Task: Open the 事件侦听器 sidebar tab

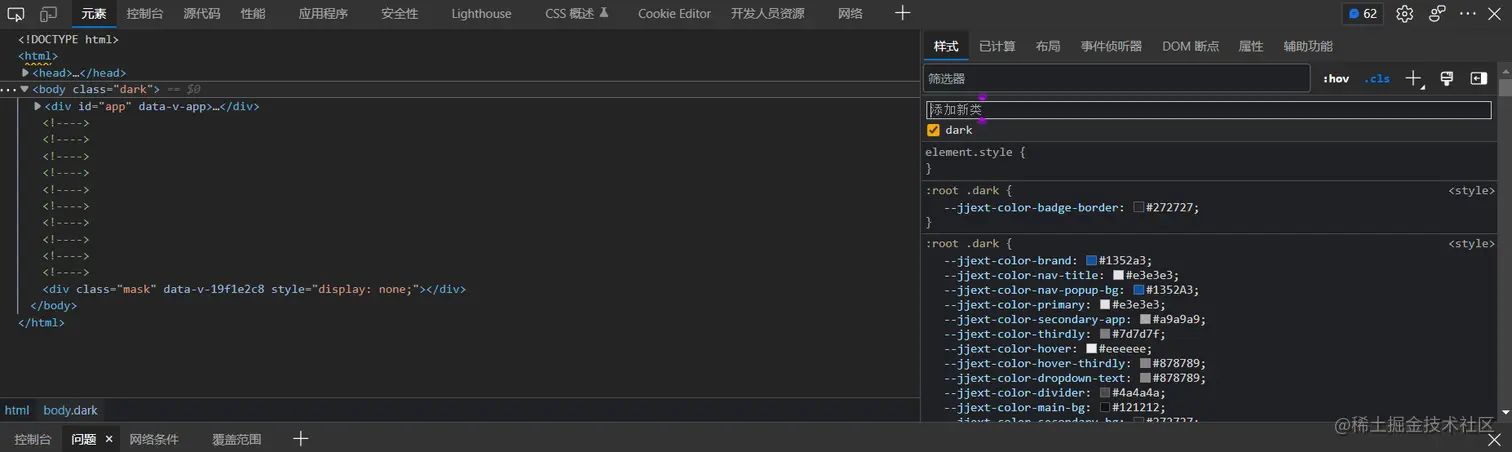Action: tap(1111, 46)
